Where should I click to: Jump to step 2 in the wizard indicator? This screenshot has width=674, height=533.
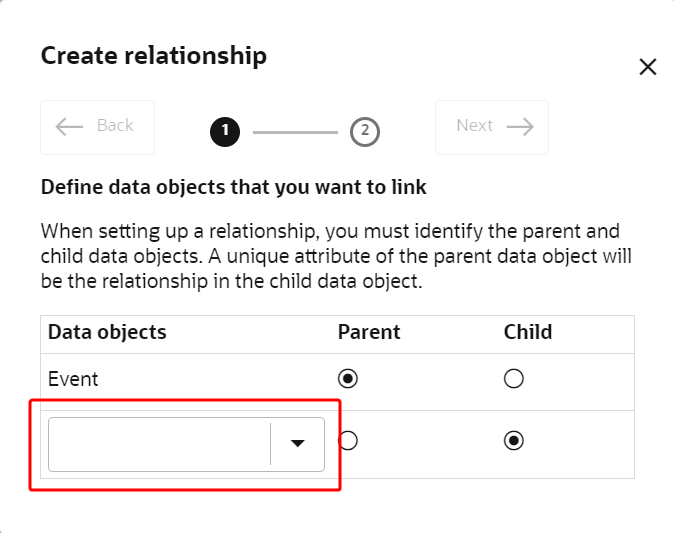[365, 131]
